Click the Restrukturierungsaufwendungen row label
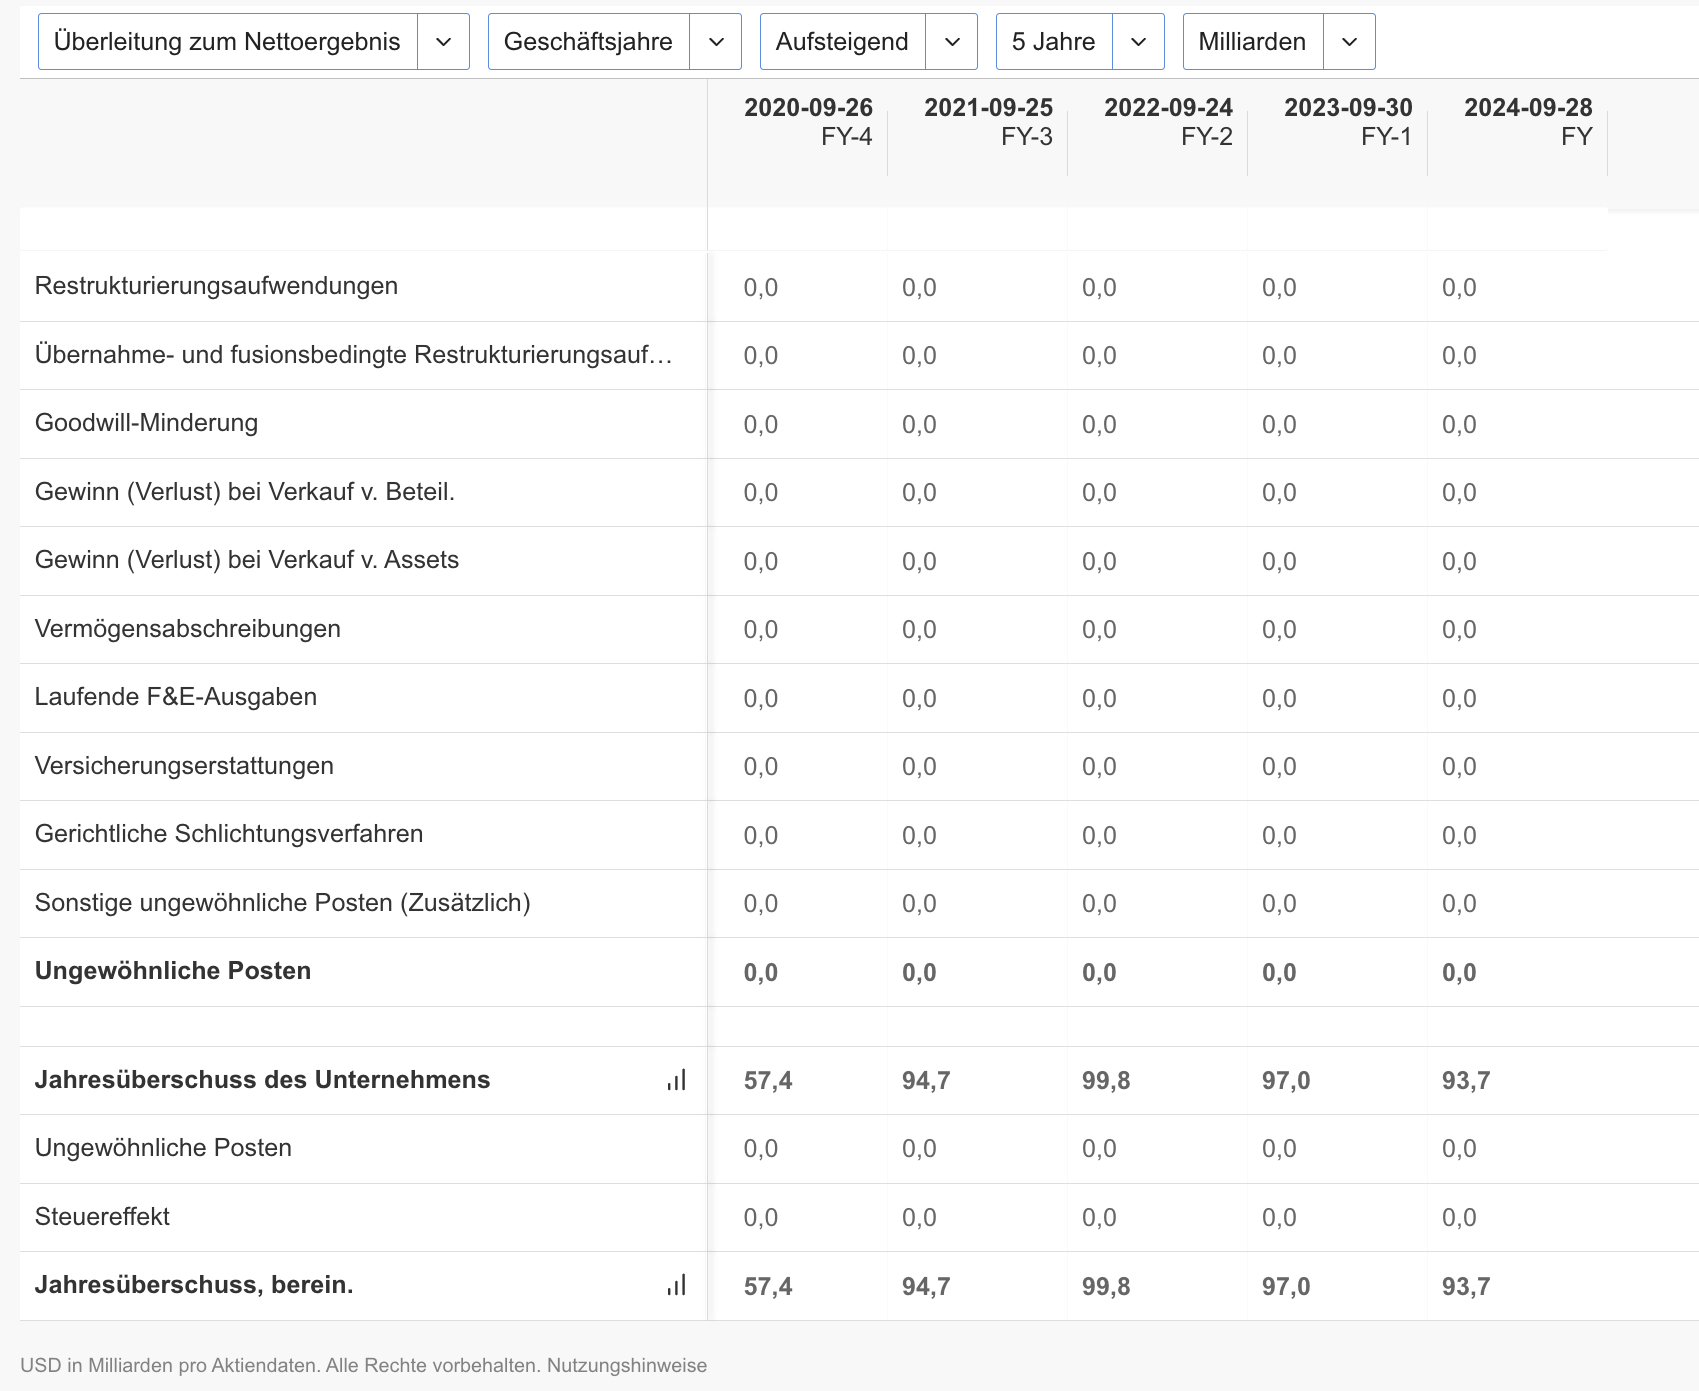This screenshot has height=1391, width=1699. click(216, 286)
